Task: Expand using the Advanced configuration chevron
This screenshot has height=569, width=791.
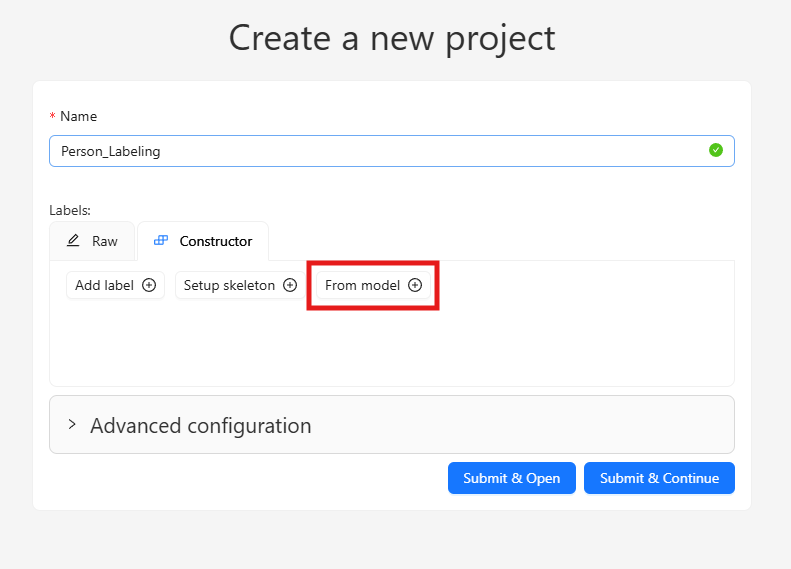Action: pos(72,425)
